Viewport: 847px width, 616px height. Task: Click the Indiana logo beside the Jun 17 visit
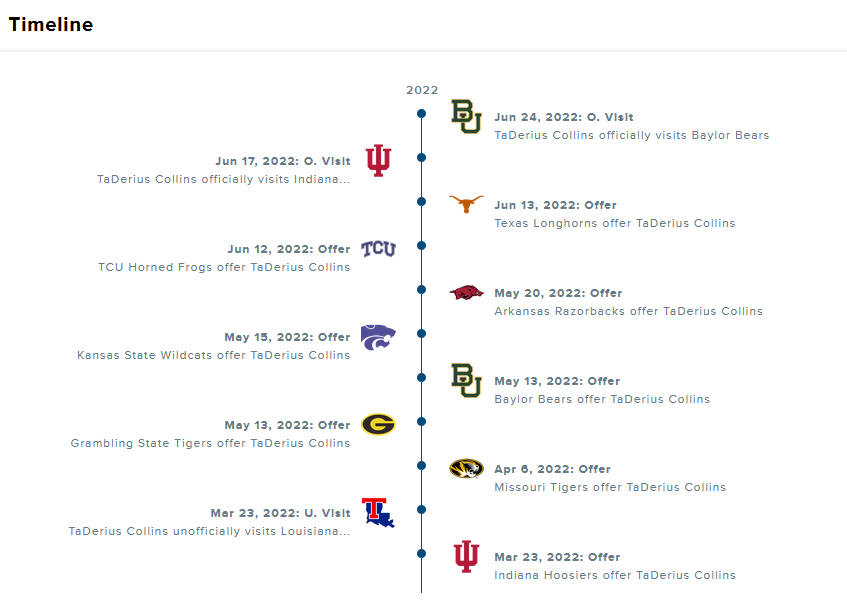pos(378,160)
